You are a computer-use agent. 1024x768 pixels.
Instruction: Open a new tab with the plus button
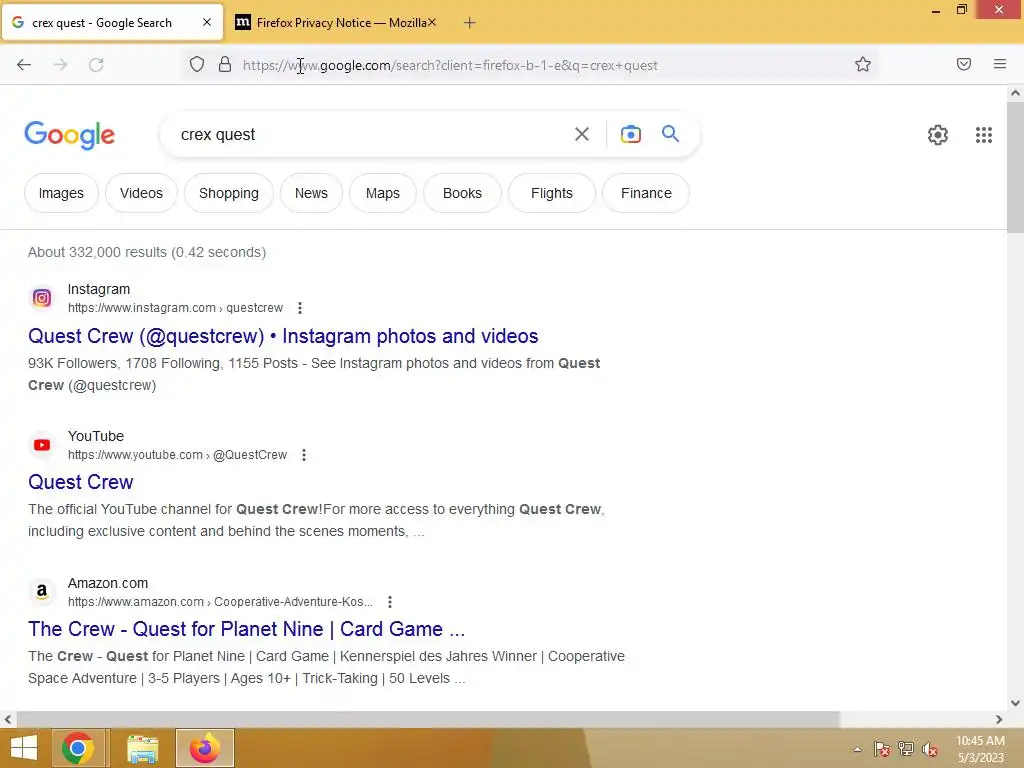(469, 23)
